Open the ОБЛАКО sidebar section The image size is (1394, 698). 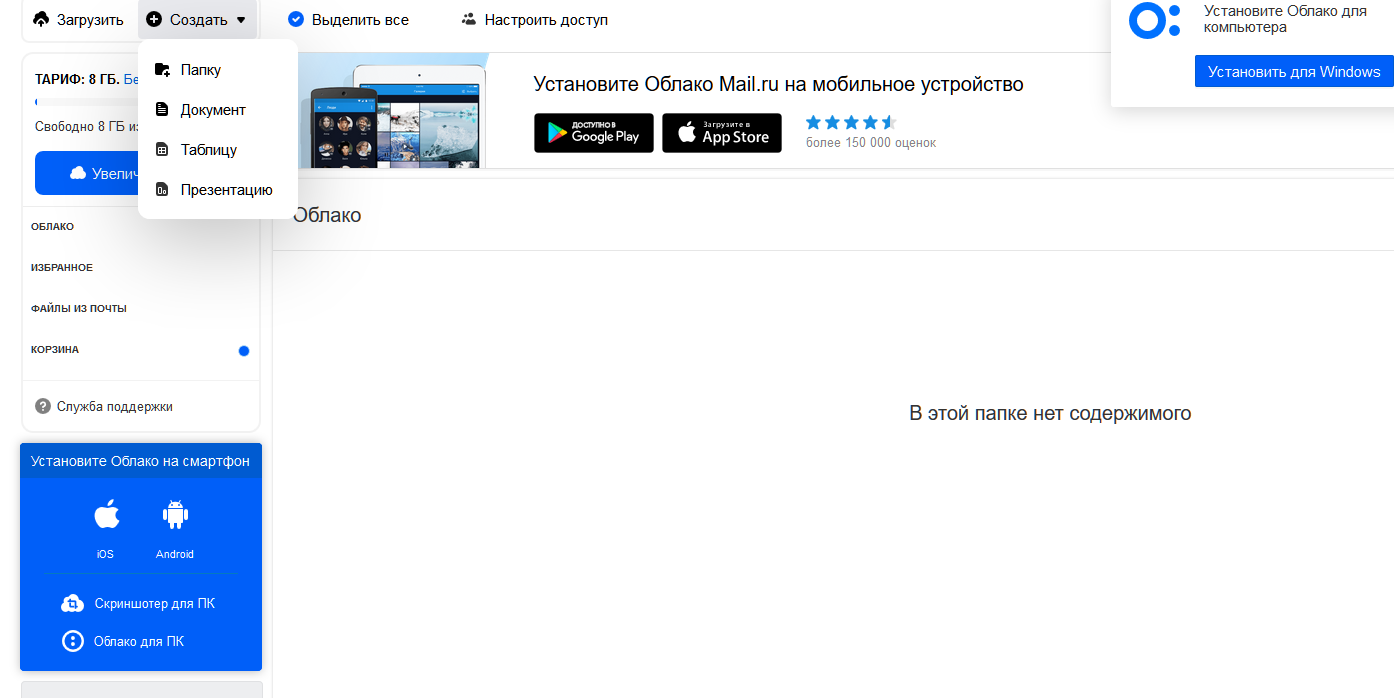(x=52, y=227)
